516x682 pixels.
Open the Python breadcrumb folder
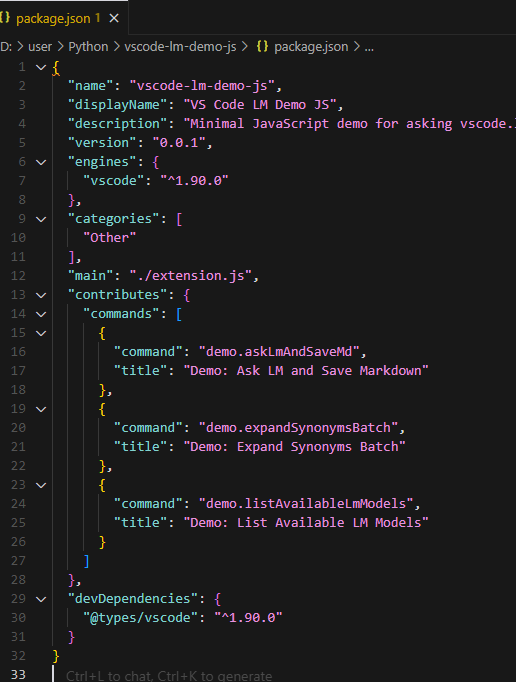coord(88,47)
